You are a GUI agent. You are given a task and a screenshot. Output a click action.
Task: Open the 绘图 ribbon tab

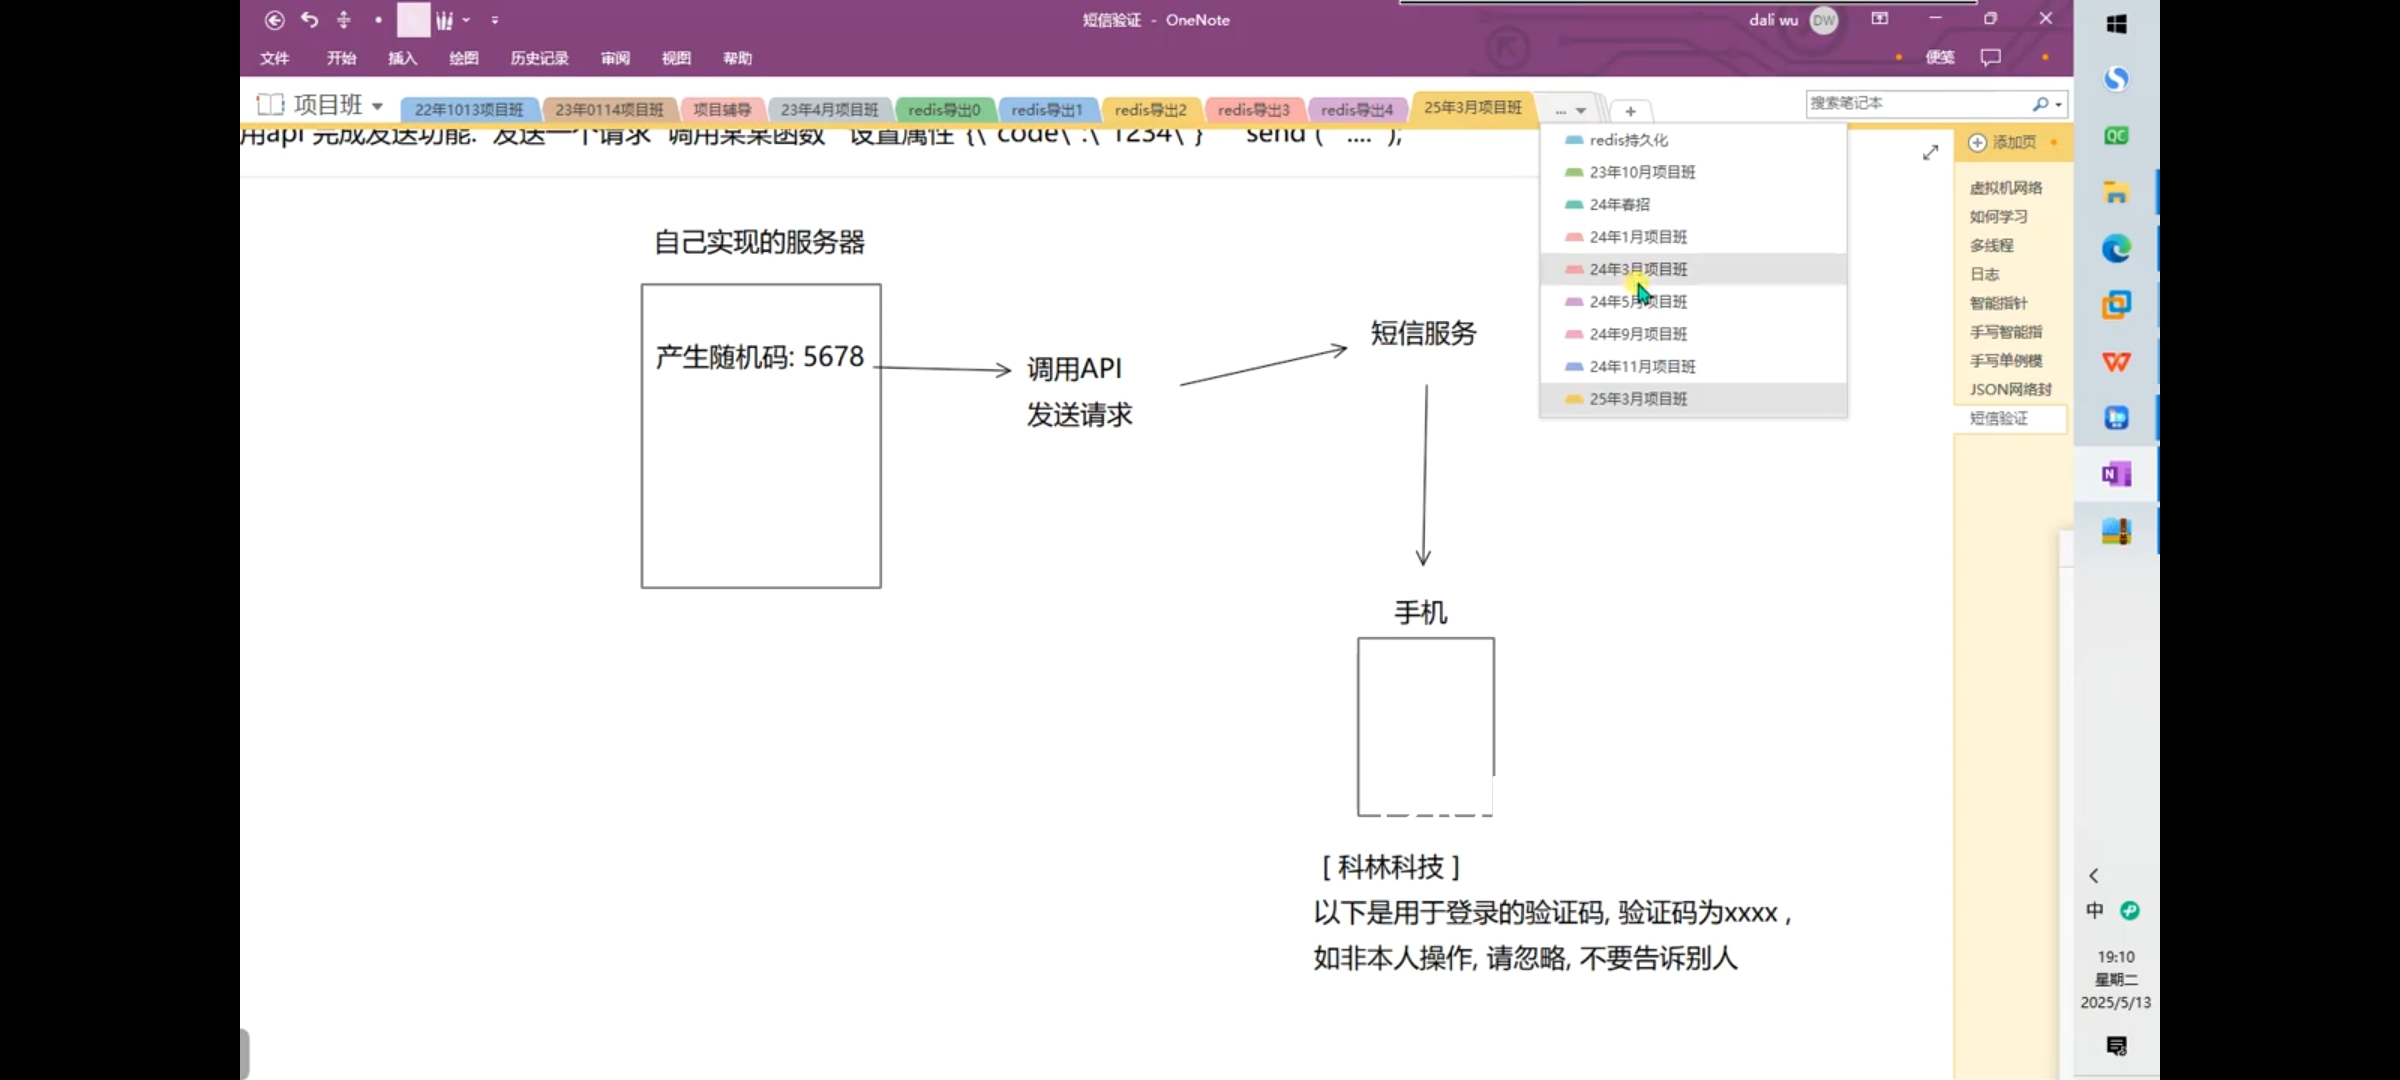(x=463, y=58)
